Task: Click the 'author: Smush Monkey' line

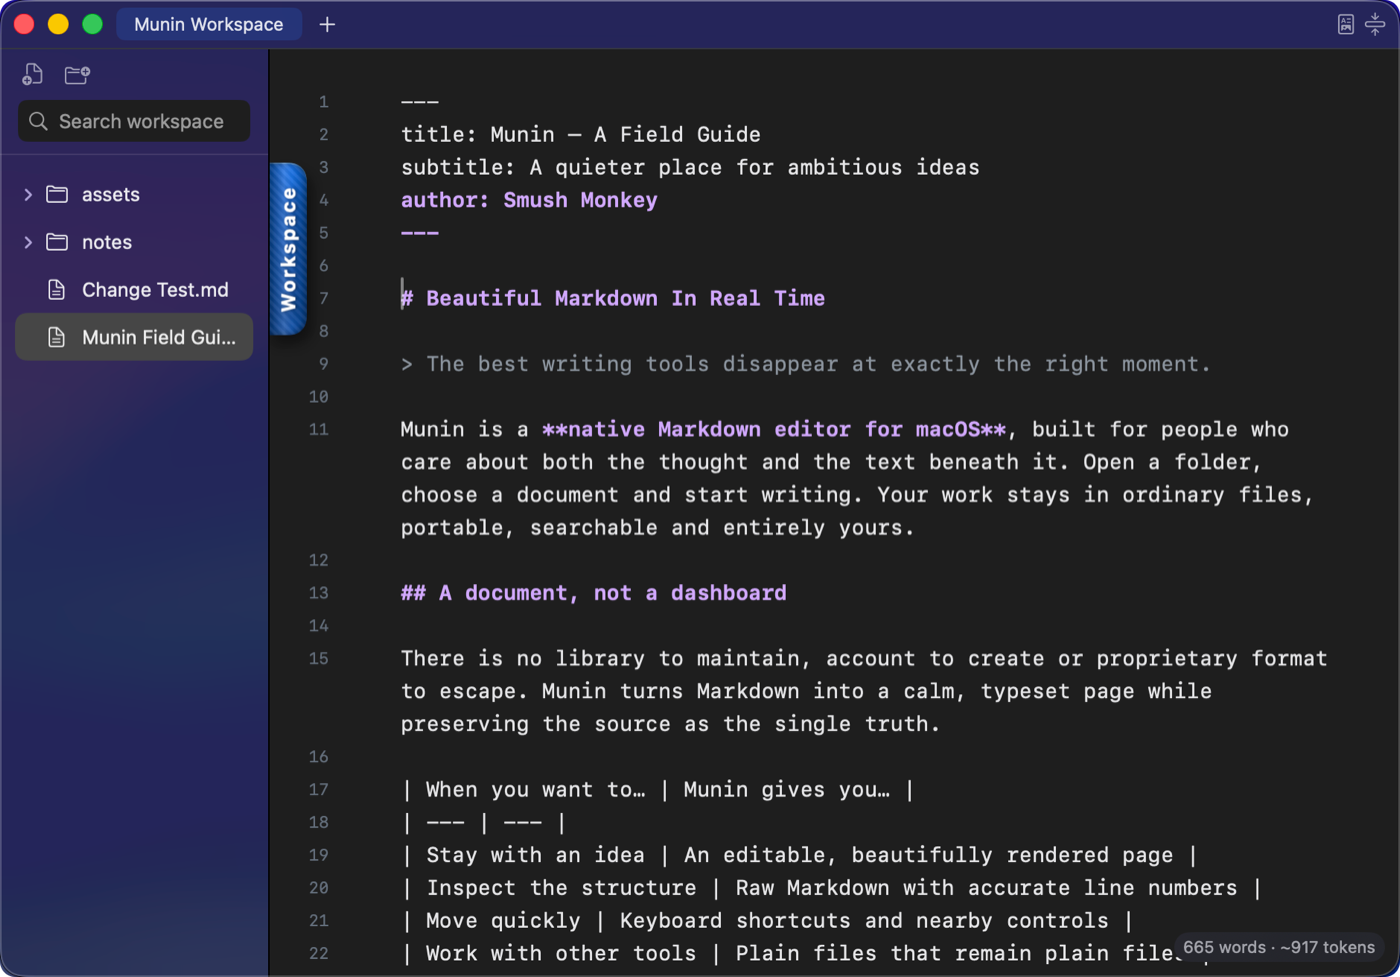Action: [529, 200]
